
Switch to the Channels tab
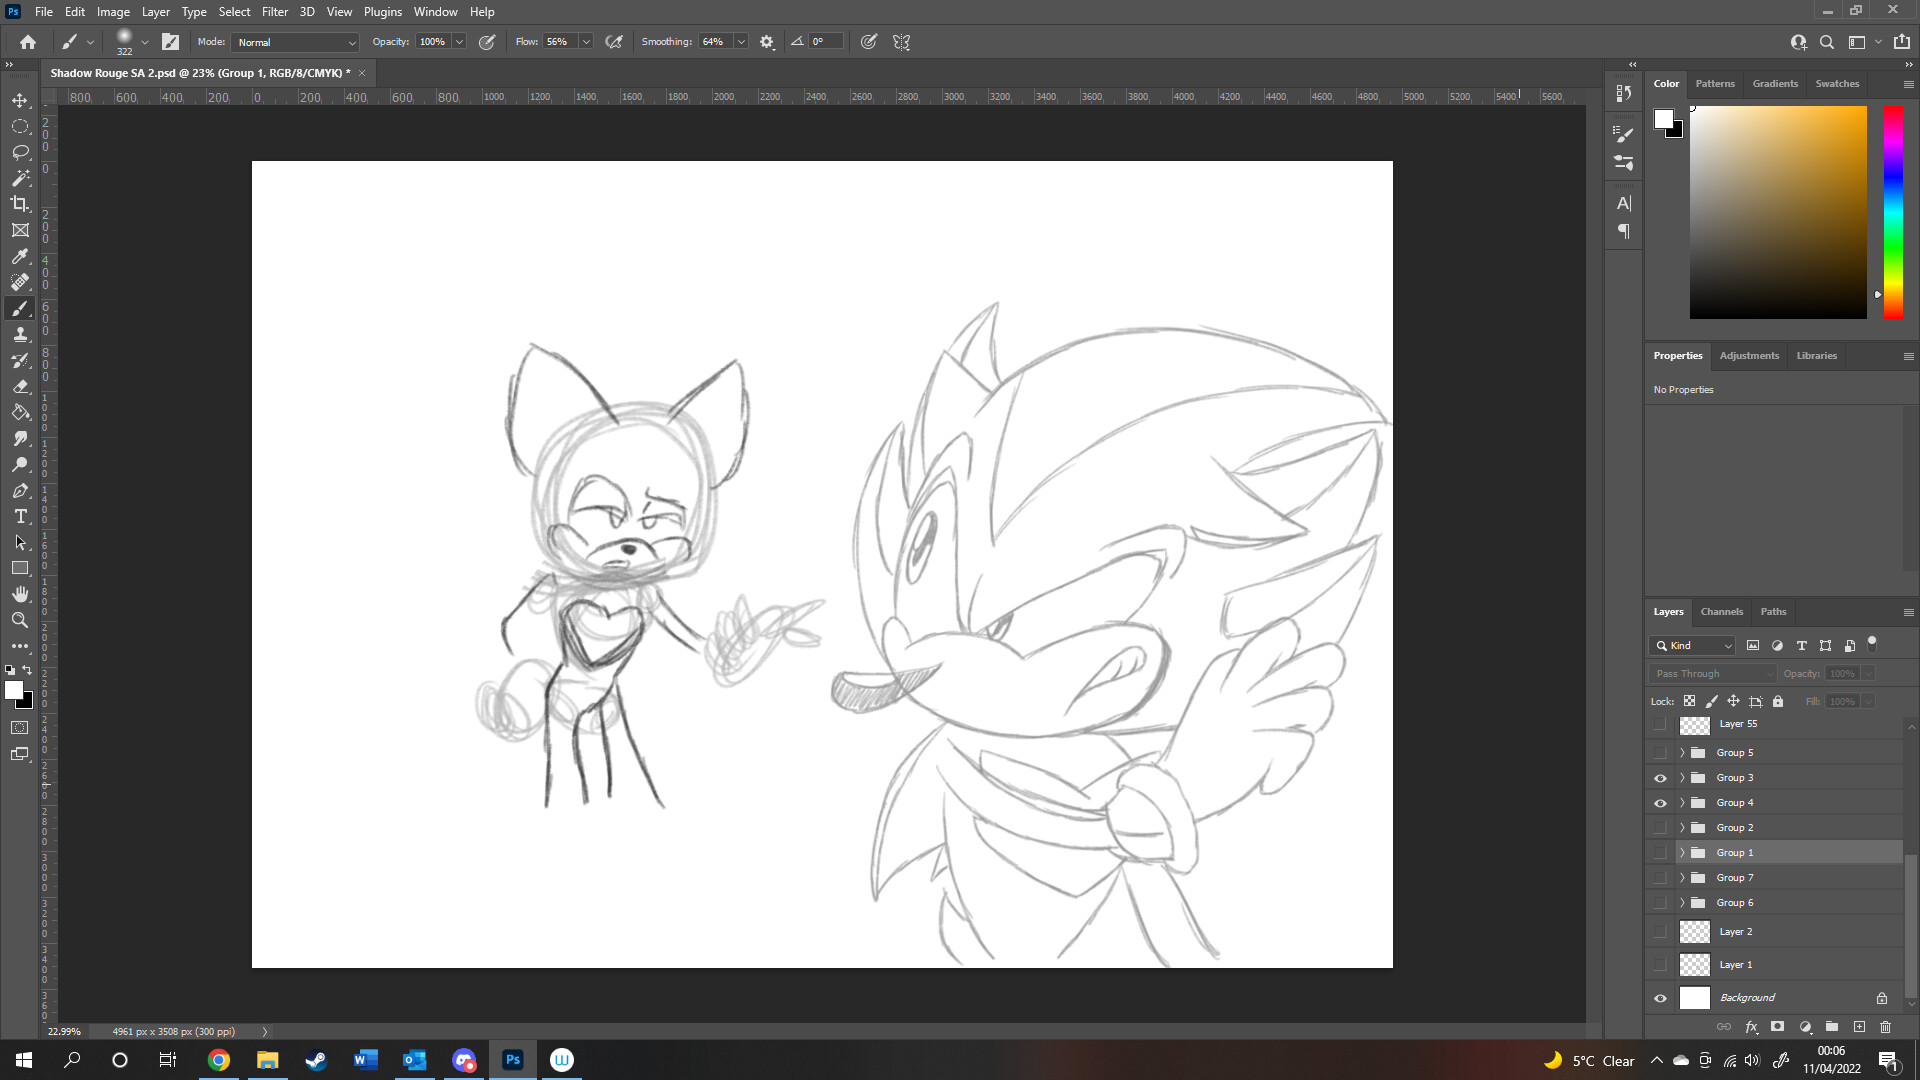pos(1722,611)
